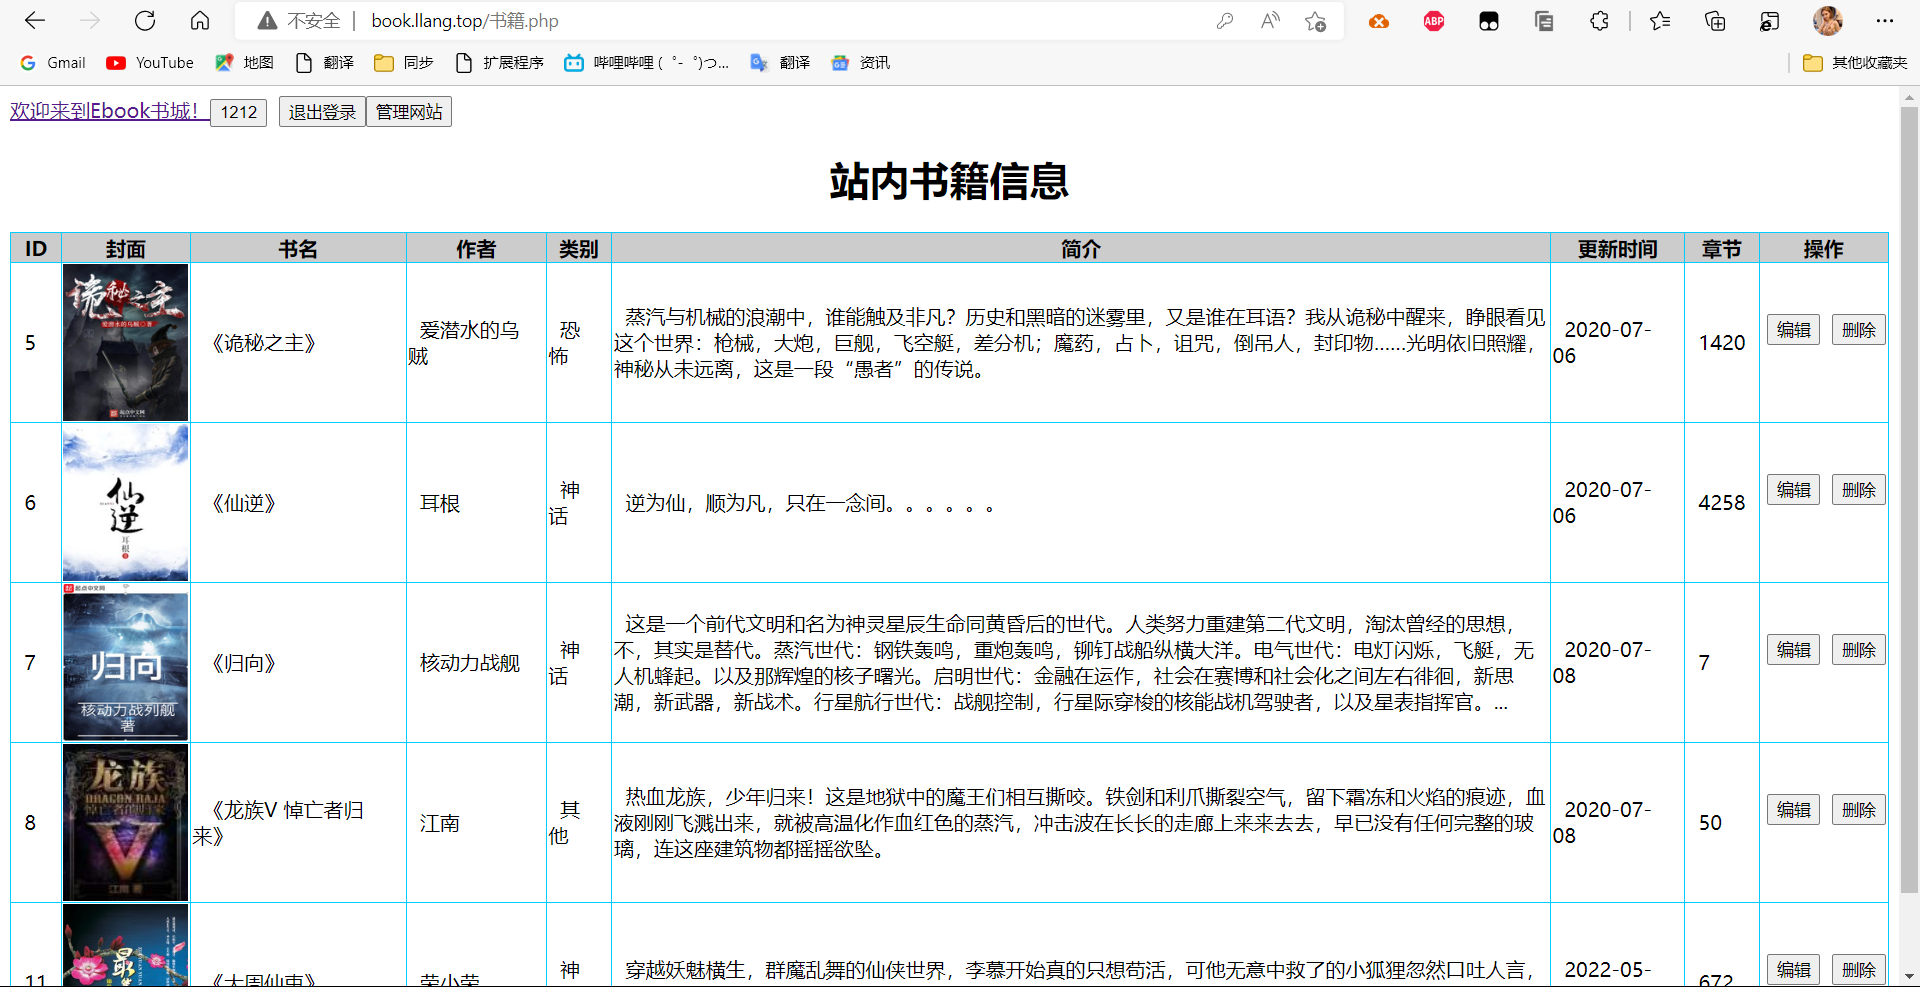Click the 仙逆 cover image
Image resolution: width=1920 pixels, height=987 pixels.
[x=125, y=503]
